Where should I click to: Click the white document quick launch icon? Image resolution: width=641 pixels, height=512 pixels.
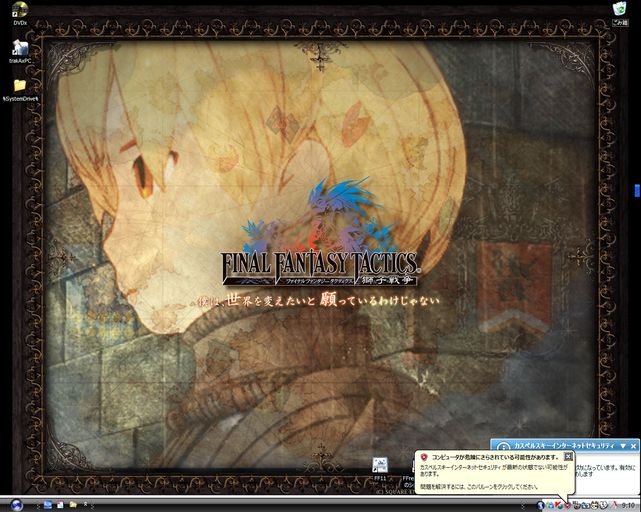pos(60,505)
